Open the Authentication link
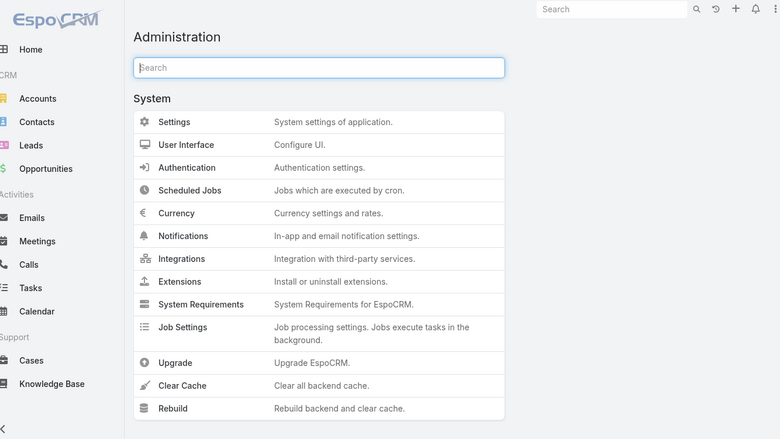 [x=187, y=168]
